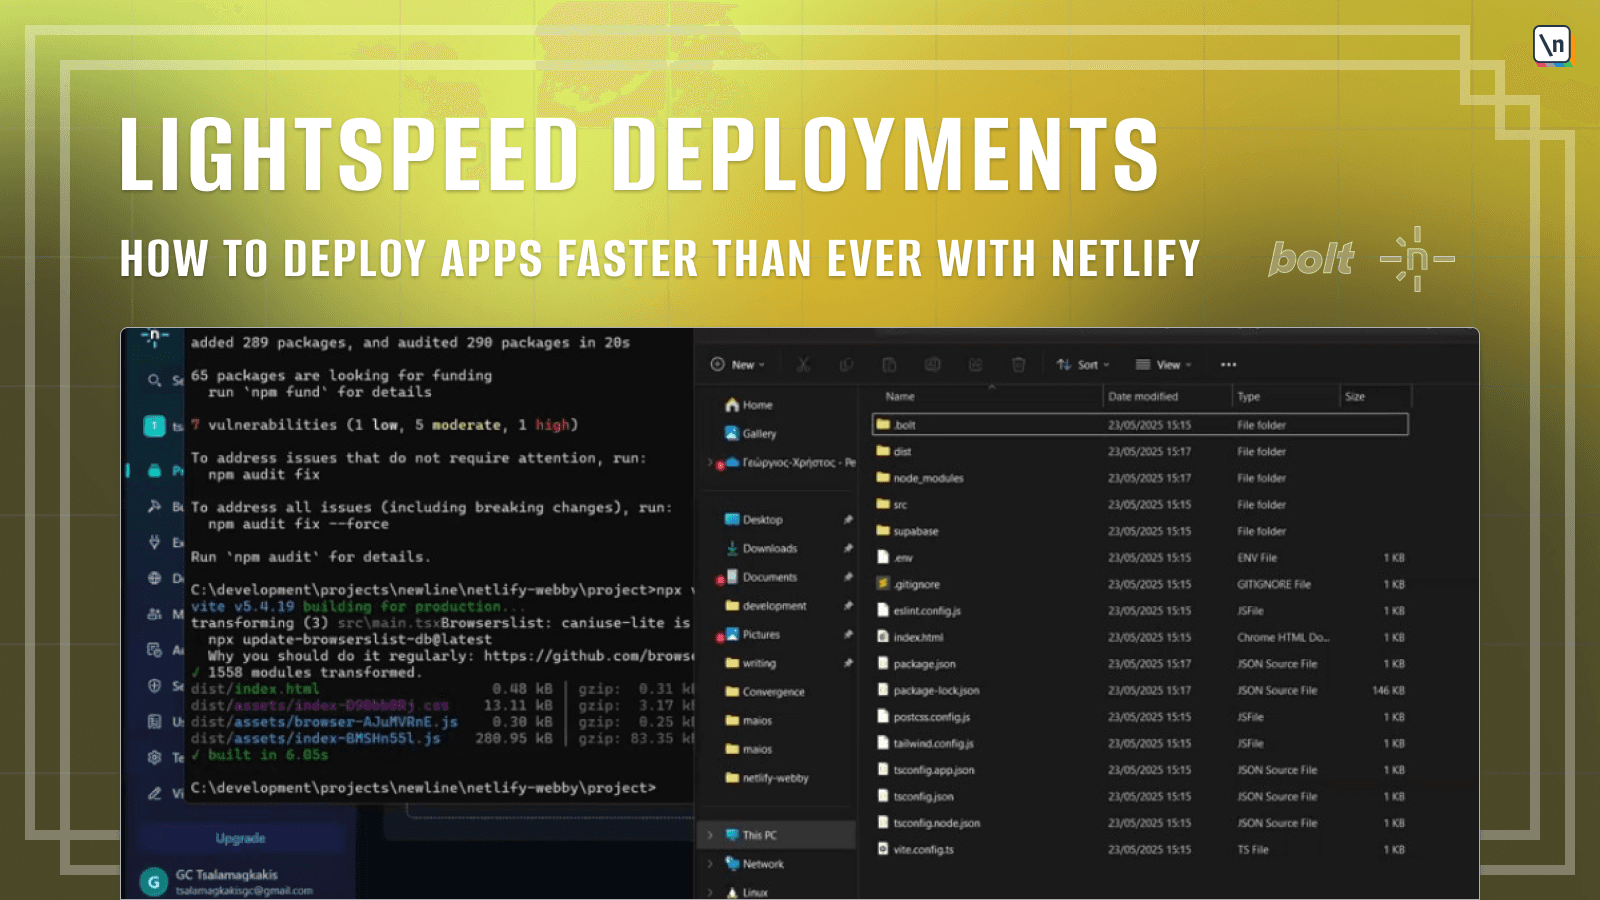Click the audit log document-search icon
1600x900 pixels.
154,650
